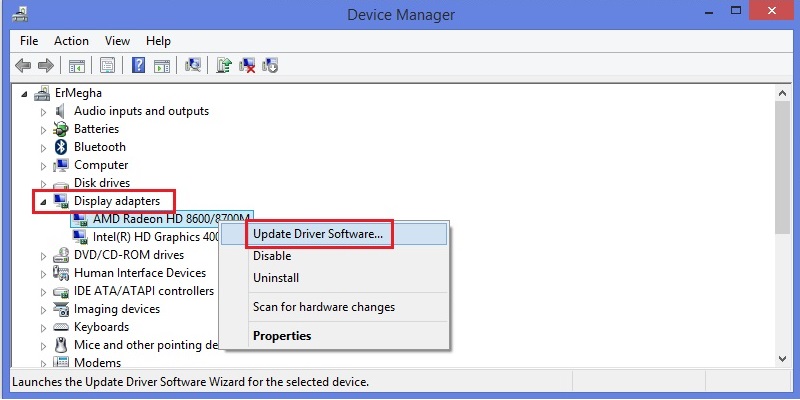The width and height of the screenshot is (800, 400).
Task: Choose Disable in the context menu
Action: click(334, 256)
